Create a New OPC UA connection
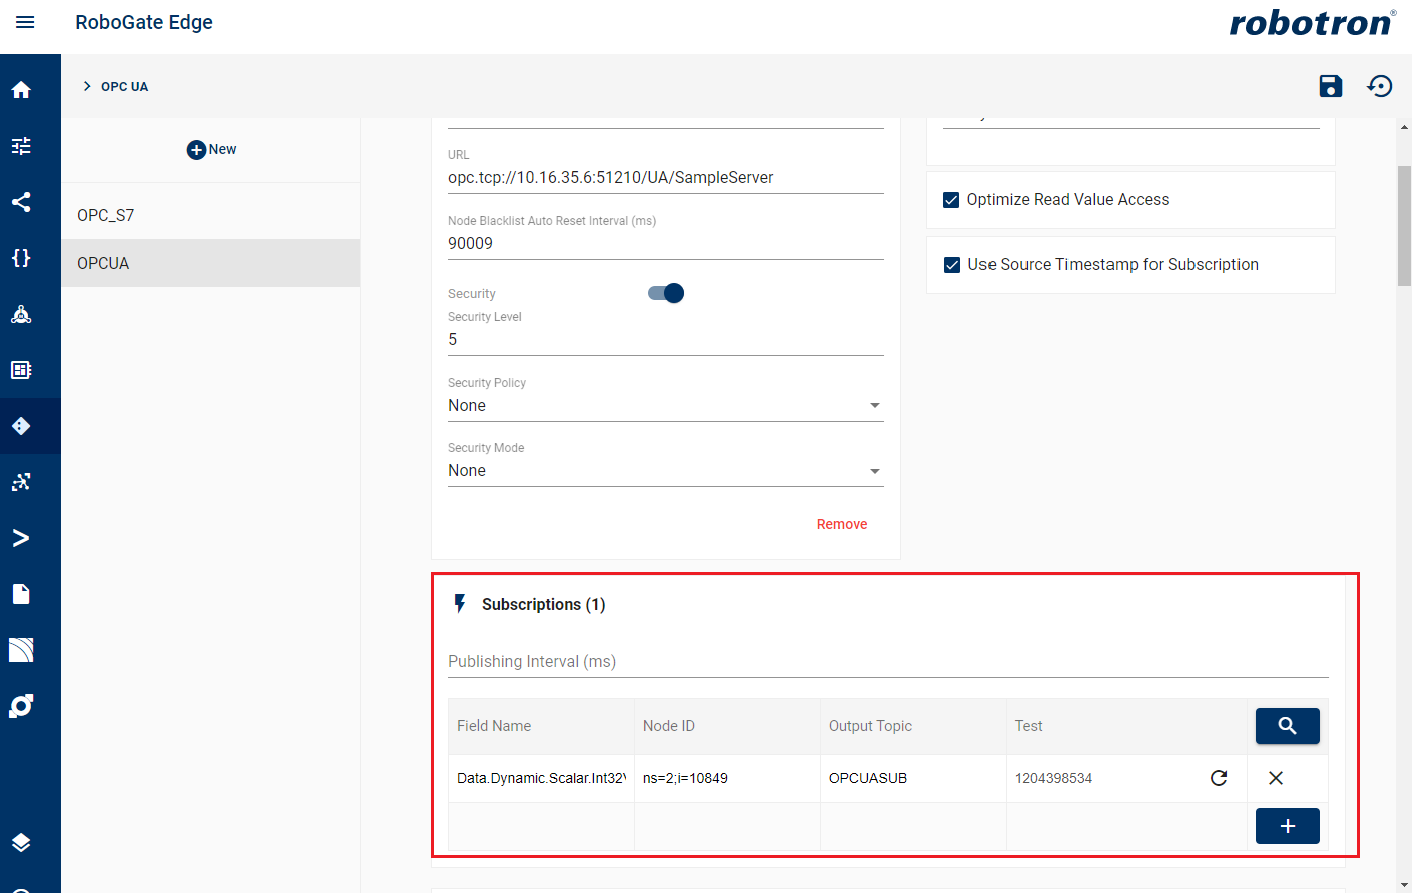 [x=211, y=149]
